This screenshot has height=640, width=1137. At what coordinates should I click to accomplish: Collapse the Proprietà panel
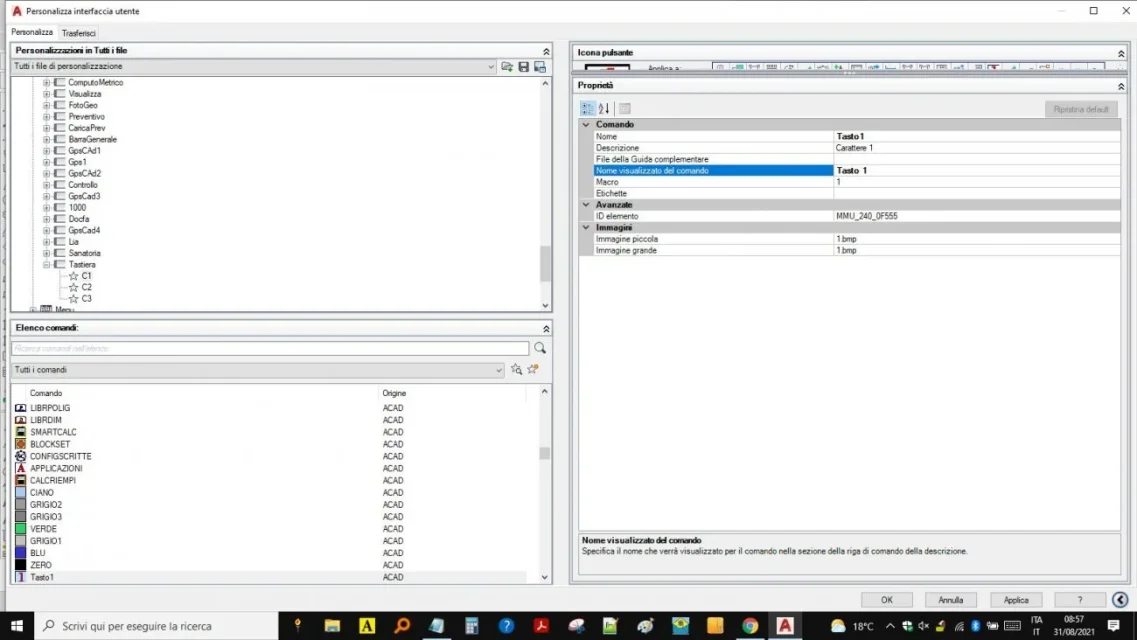pyautogui.click(x=1121, y=86)
